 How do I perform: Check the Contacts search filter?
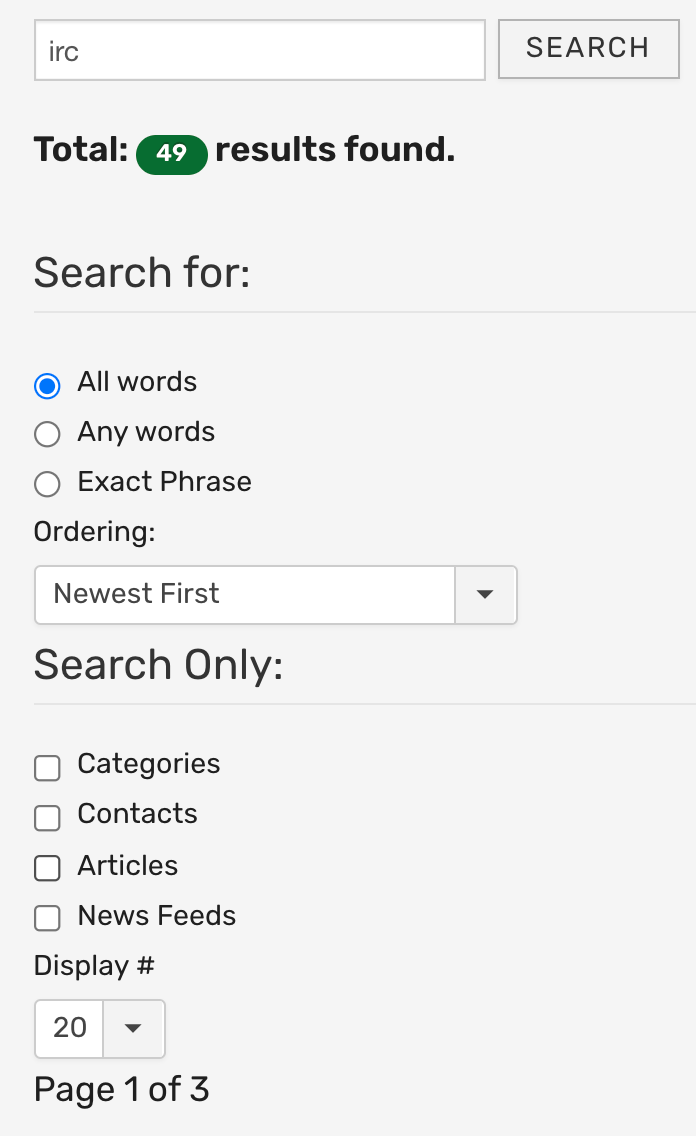[x=47, y=818]
